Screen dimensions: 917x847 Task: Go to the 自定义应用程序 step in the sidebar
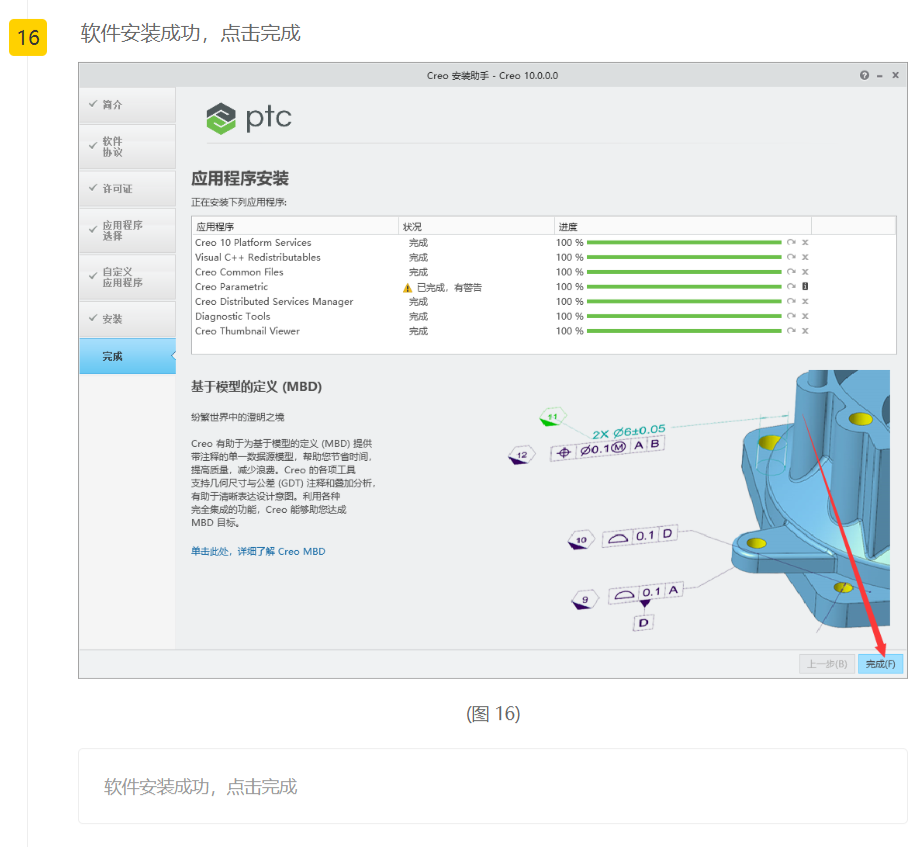[x=127, y=277]
